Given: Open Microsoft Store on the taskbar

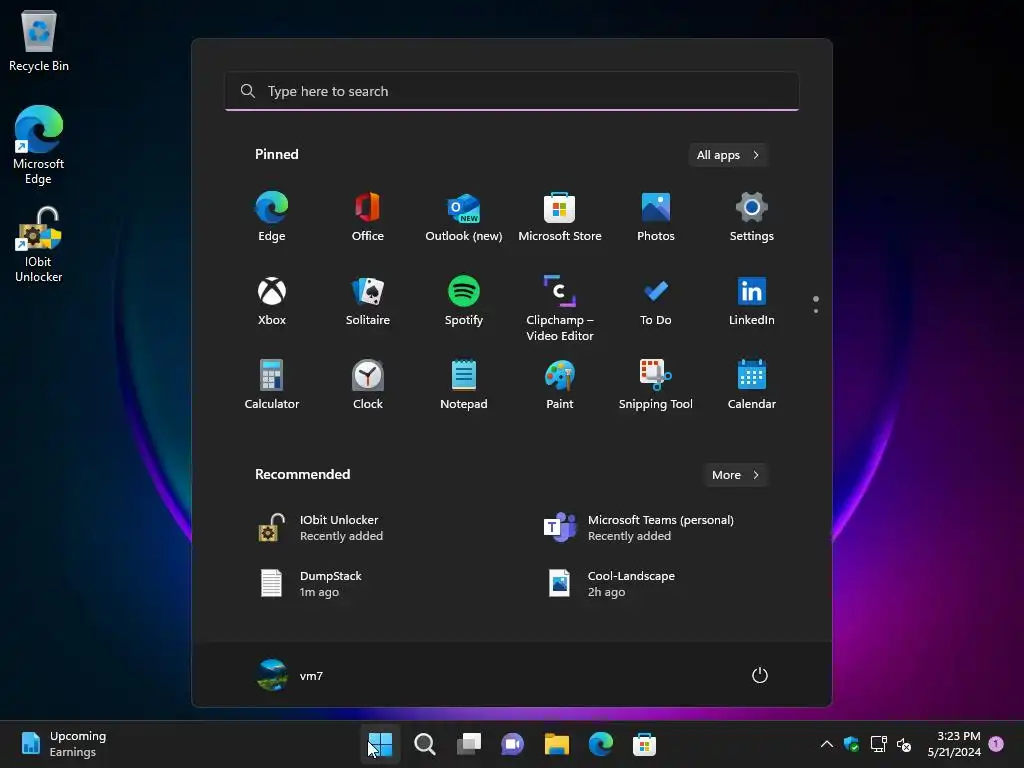Looking at the screenshot, I should pos(645,744).
